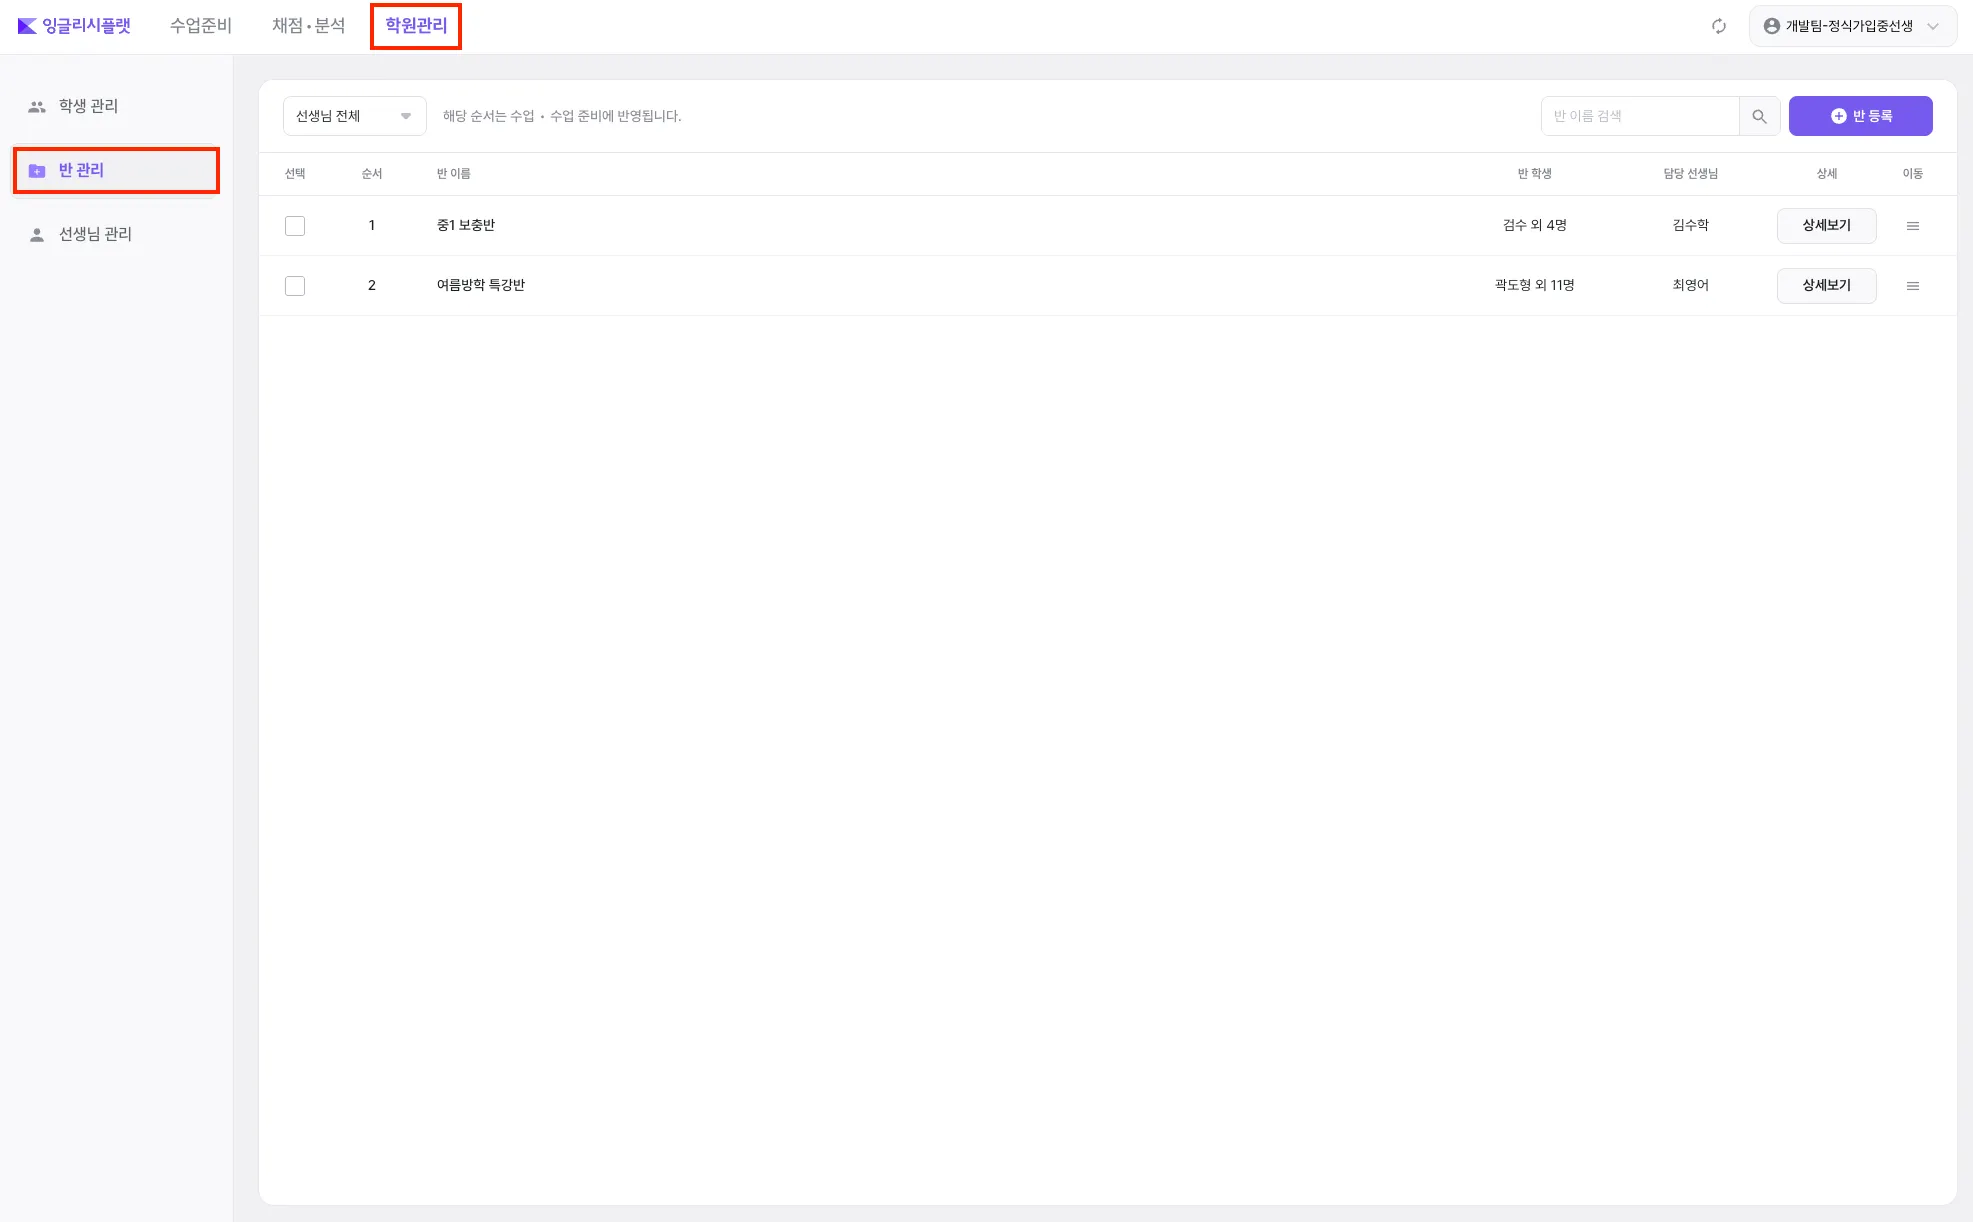Click the search magnifier icon
Viewport: 1973px width, 1222px height.
[1759, 116]
